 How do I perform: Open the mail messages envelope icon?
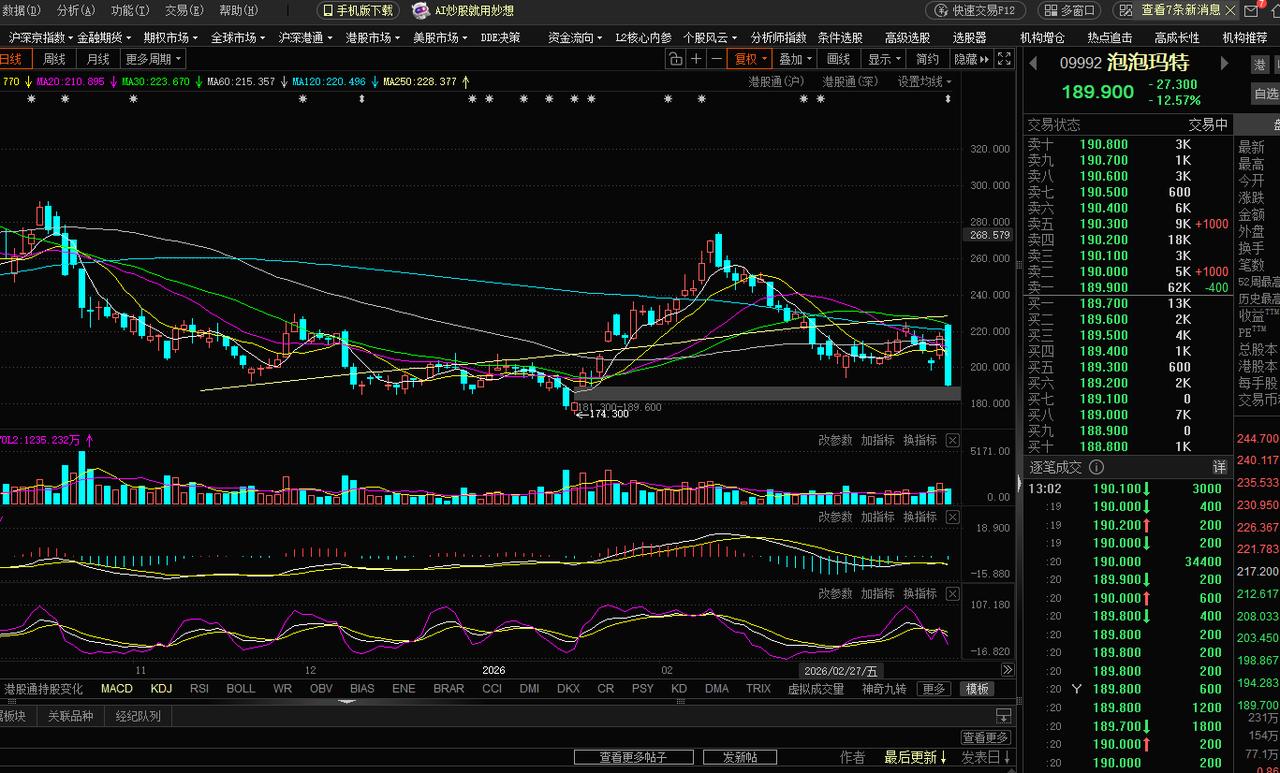1252,11
